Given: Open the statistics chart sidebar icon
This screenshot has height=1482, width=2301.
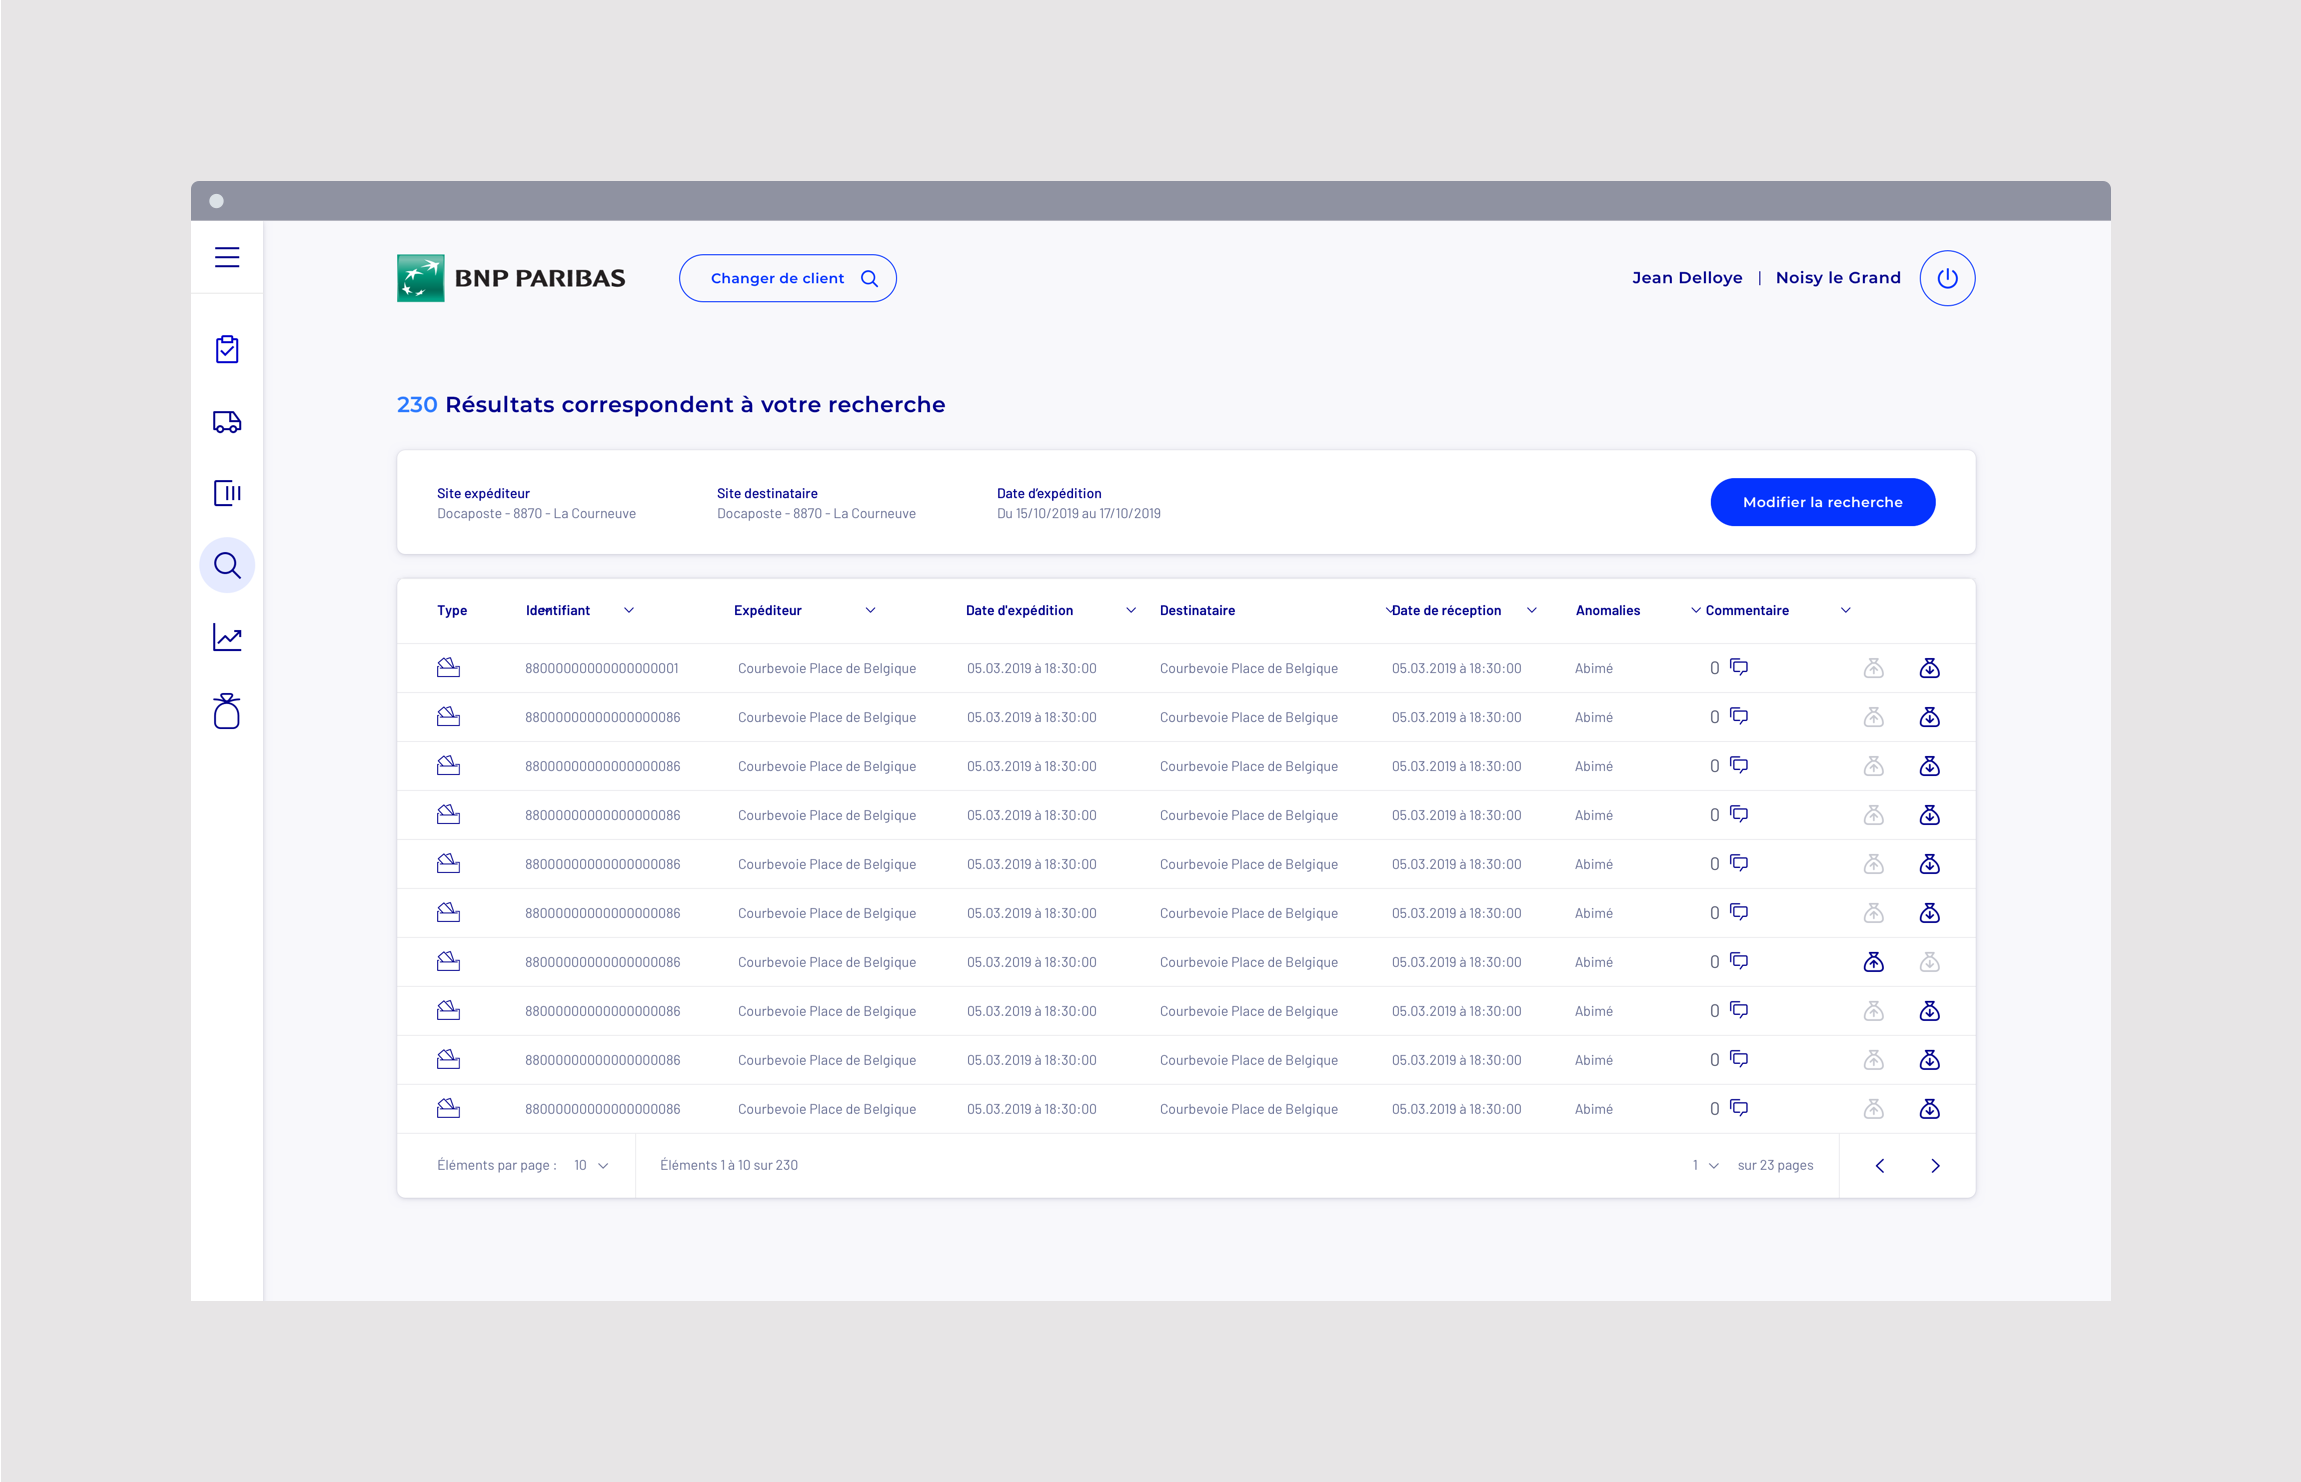Looking at the screenshot, I should (227, 638).
